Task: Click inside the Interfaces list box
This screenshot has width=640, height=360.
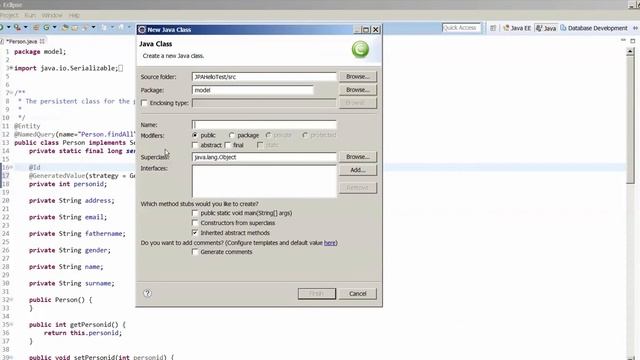Action: pyautogui.click(x=264, y=181)
